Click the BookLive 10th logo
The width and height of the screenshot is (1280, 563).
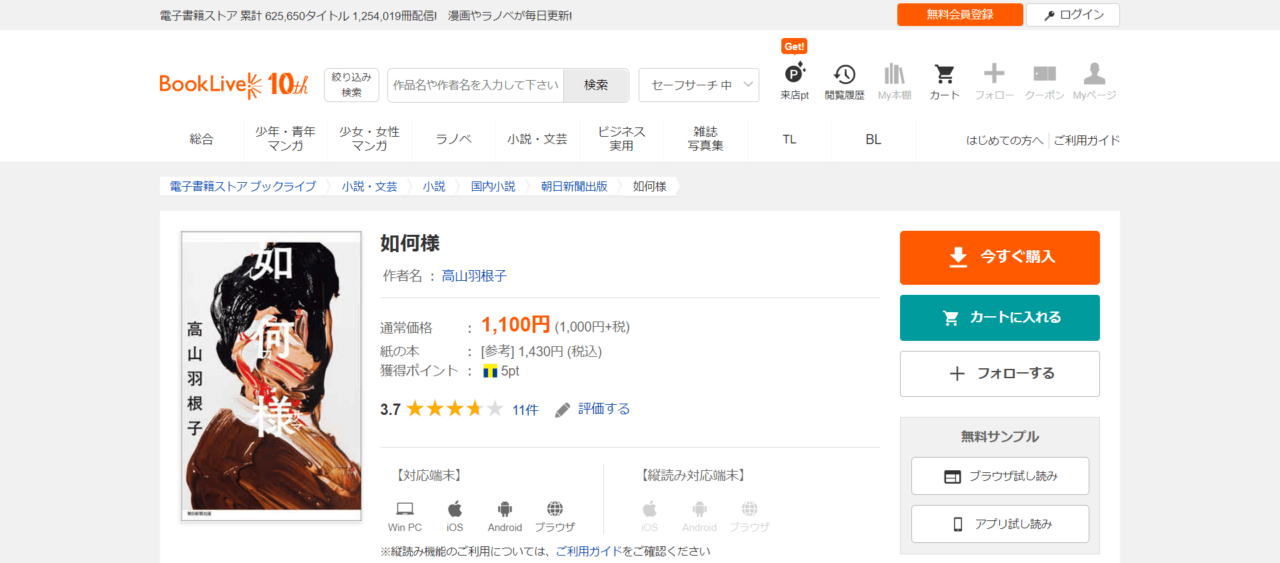tap(234, 86)
